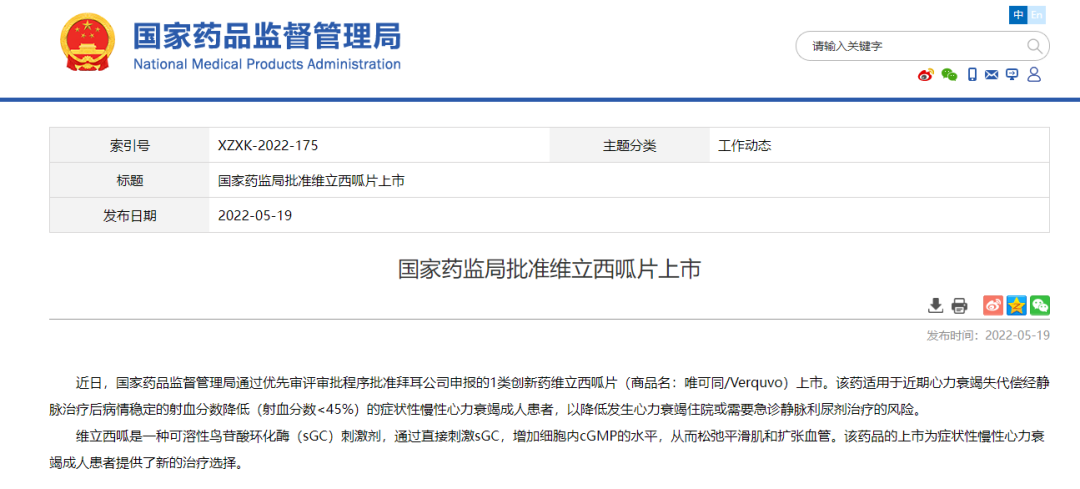
Task: Switch language to En (English)
Action: pos(1038,15)
